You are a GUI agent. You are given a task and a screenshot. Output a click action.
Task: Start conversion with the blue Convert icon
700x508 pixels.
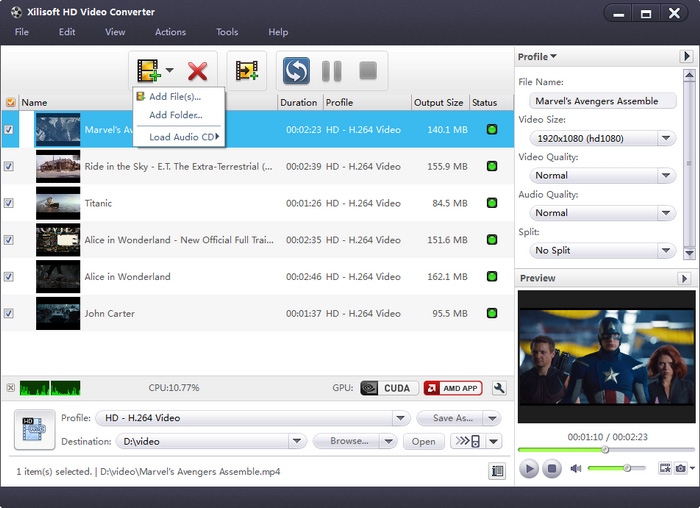pyautogui.click(x=296, y=71)
